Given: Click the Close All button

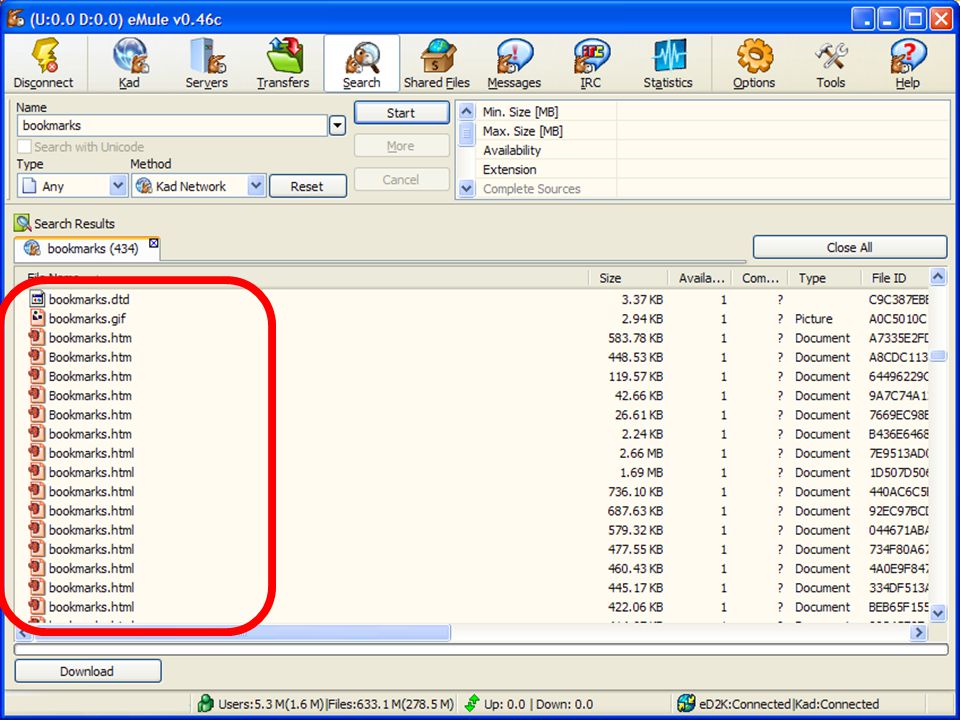Looking at the screenshot, I should click(850, 247).
